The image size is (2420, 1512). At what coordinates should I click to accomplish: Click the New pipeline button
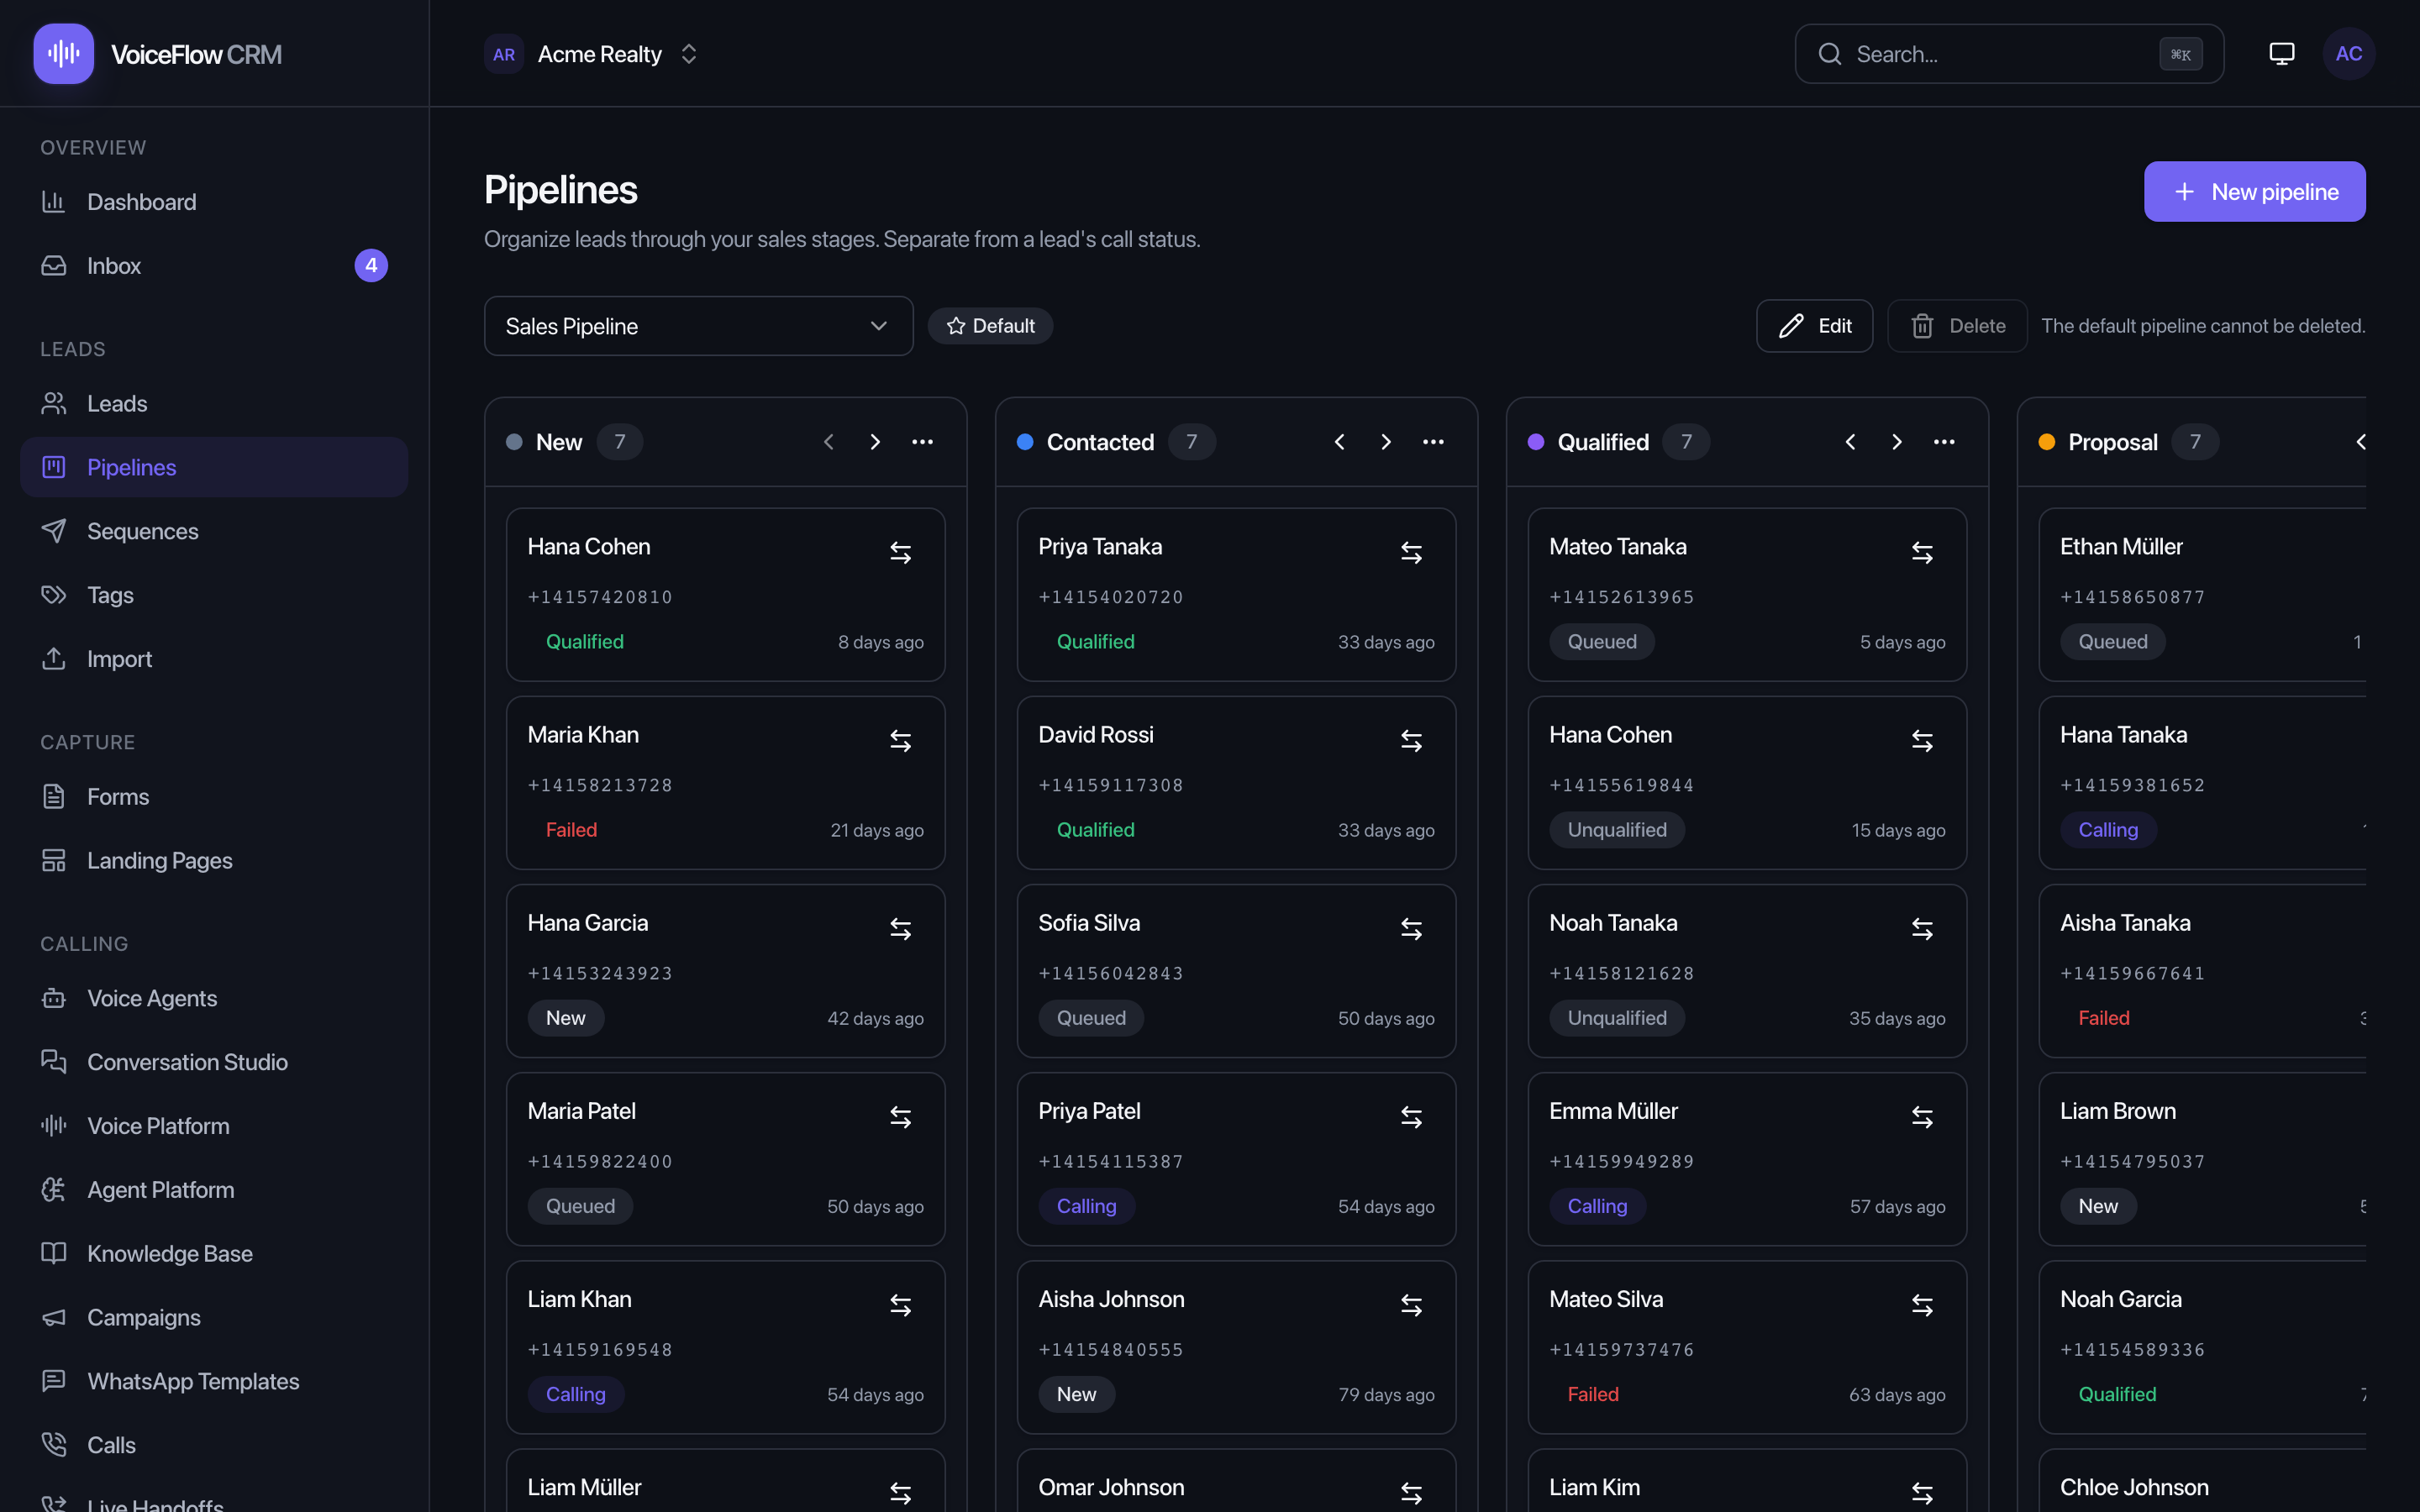tap(2254, 192)
